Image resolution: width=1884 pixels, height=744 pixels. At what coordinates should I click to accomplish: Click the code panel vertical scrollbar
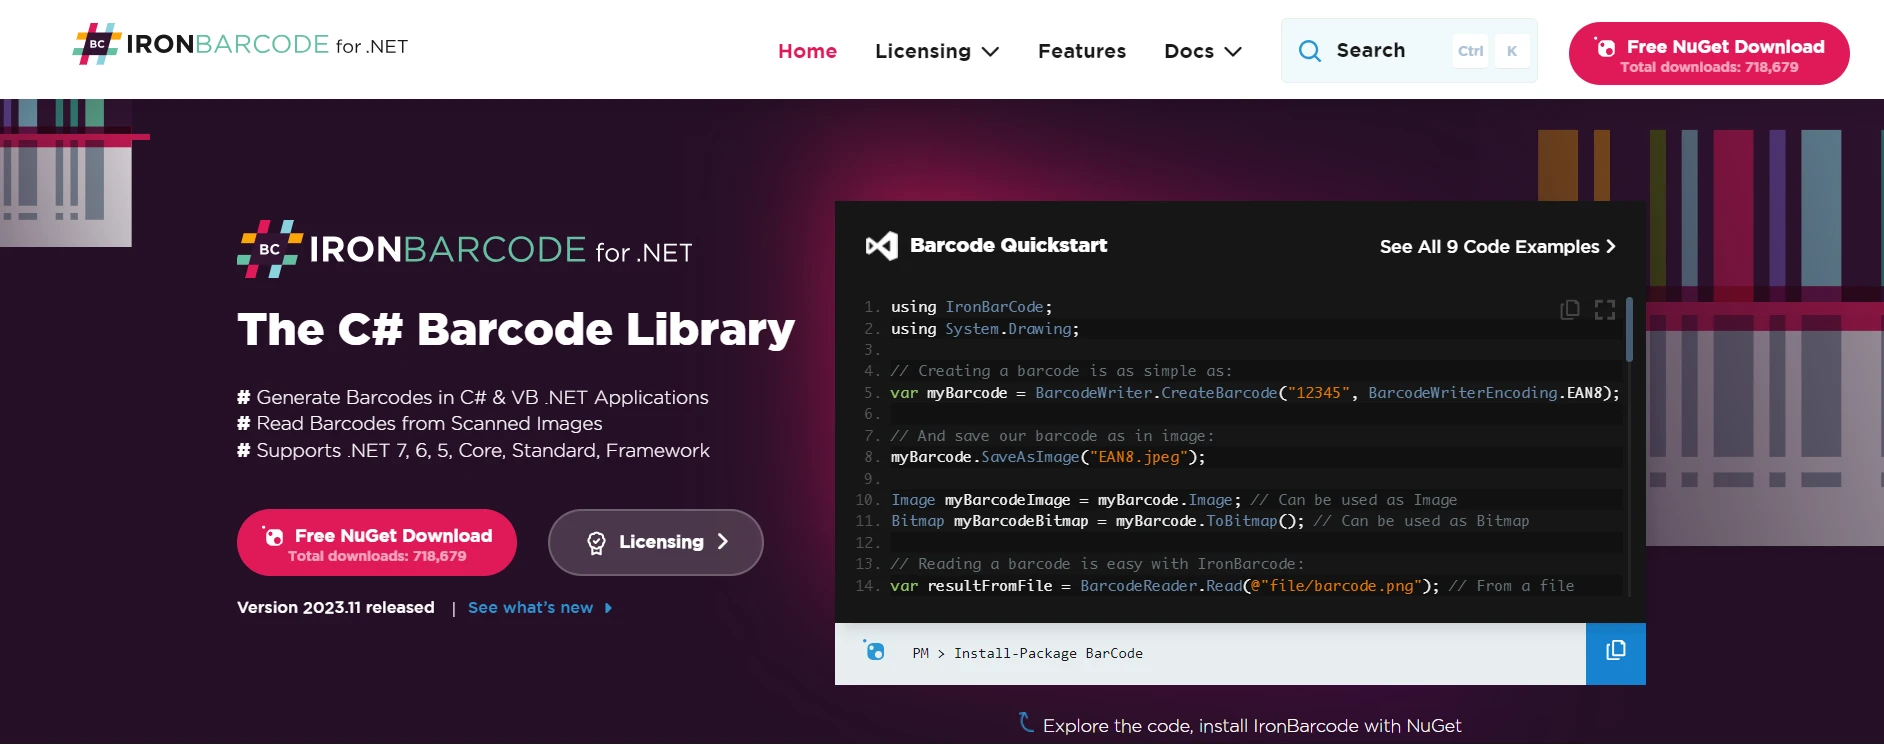pyautogui.click(x=1630, y=330)
